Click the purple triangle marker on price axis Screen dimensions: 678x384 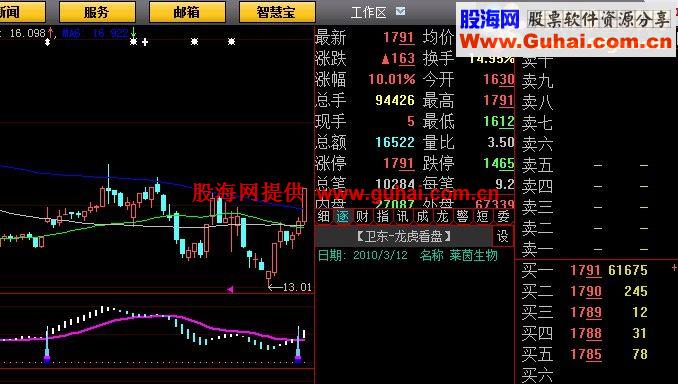pyautogui.click(x=230, y=289)
